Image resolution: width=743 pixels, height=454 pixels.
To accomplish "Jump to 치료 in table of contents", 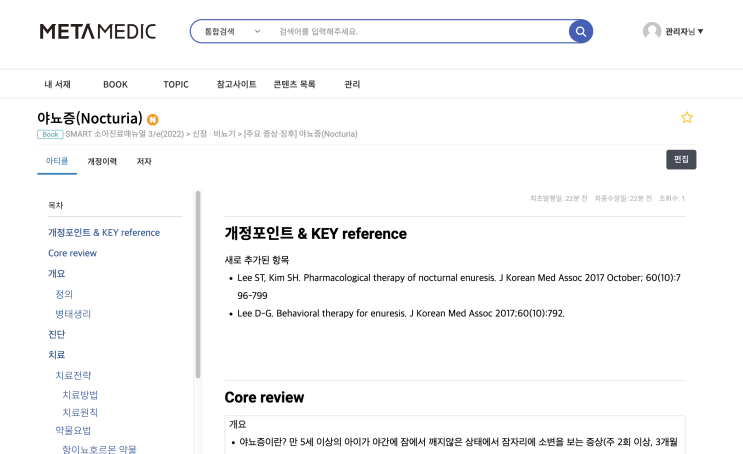I will coord(56,354).
